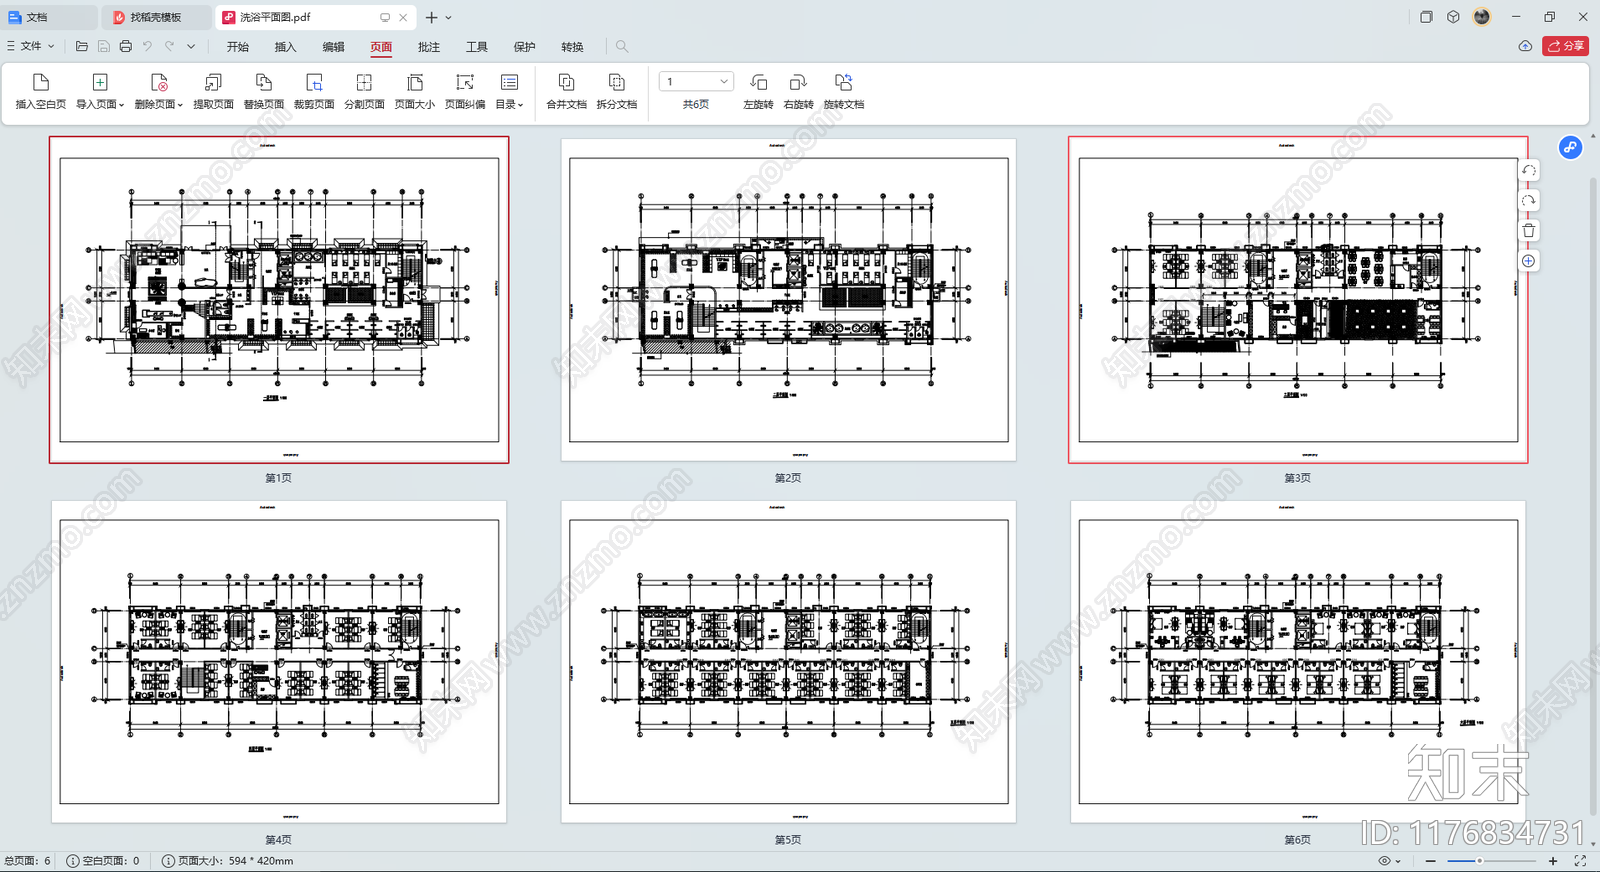Screen dimensions: 1600x872
Task: Open 页面大小 page size settings
Action: pos(415,91)
